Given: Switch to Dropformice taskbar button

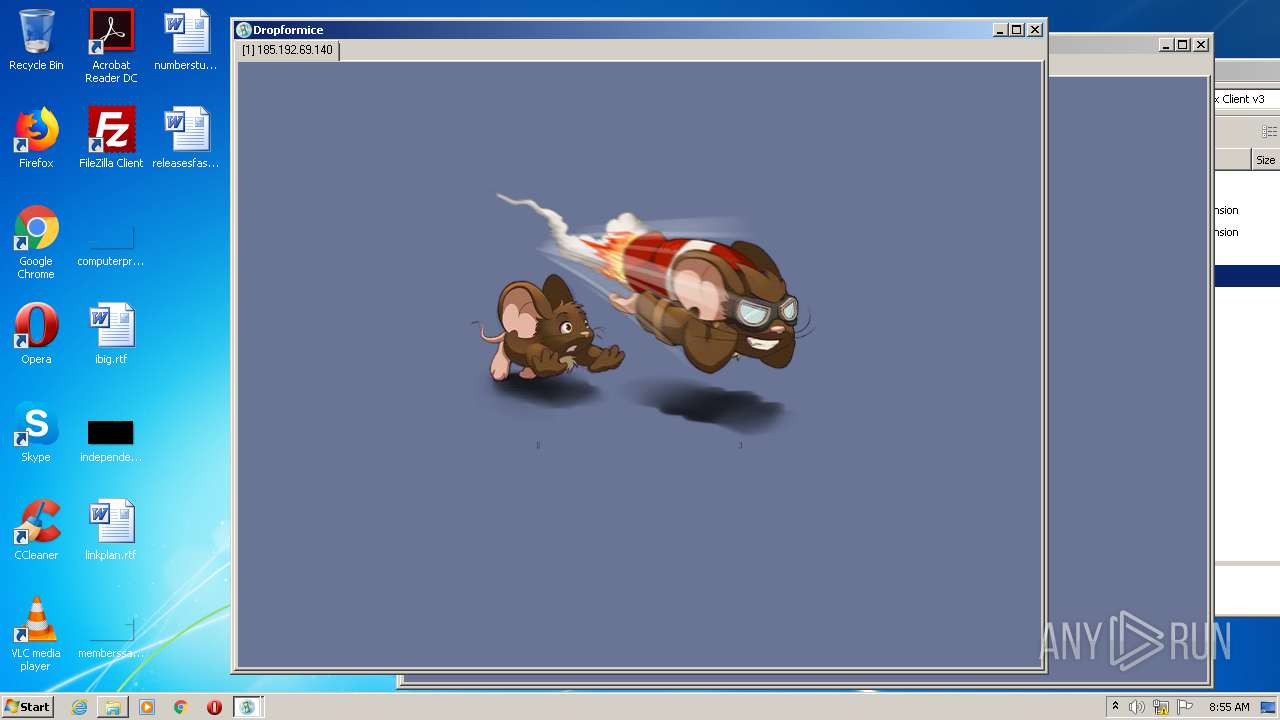Looking at the screenshot, I should pos(247,707).
